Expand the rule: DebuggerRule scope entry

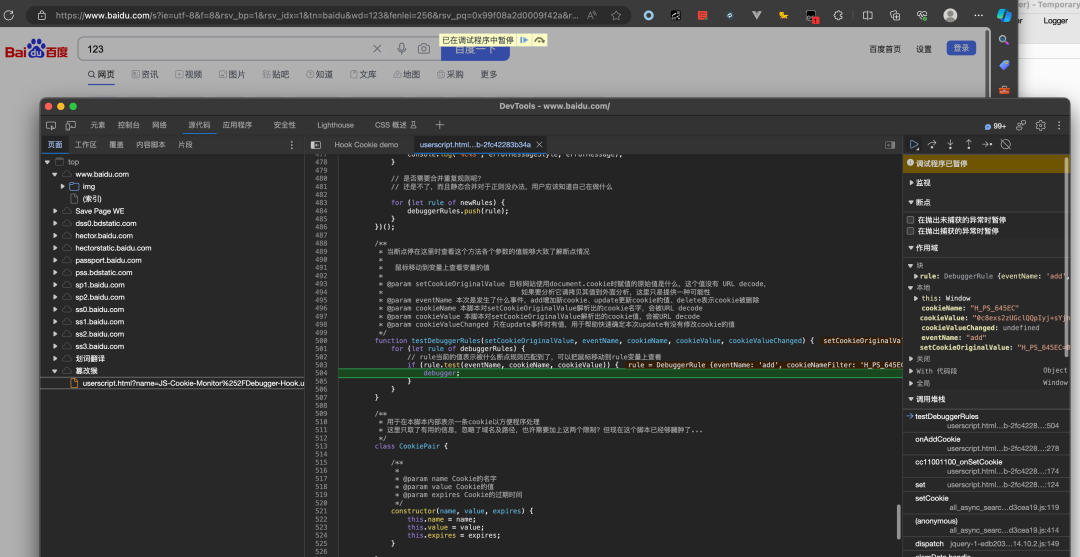coord(916,276)
